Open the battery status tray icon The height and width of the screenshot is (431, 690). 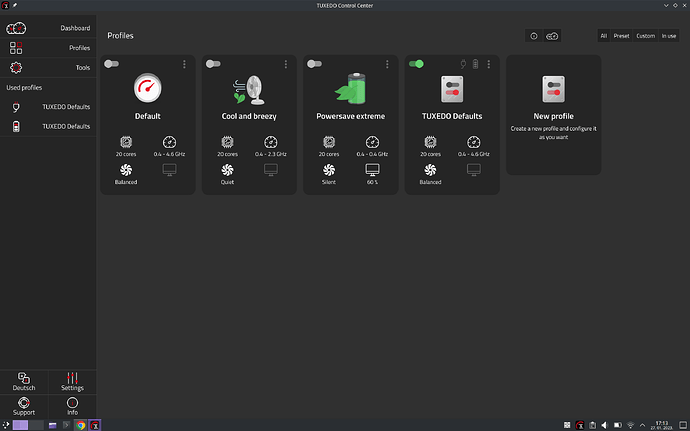[x=617, y=425]
